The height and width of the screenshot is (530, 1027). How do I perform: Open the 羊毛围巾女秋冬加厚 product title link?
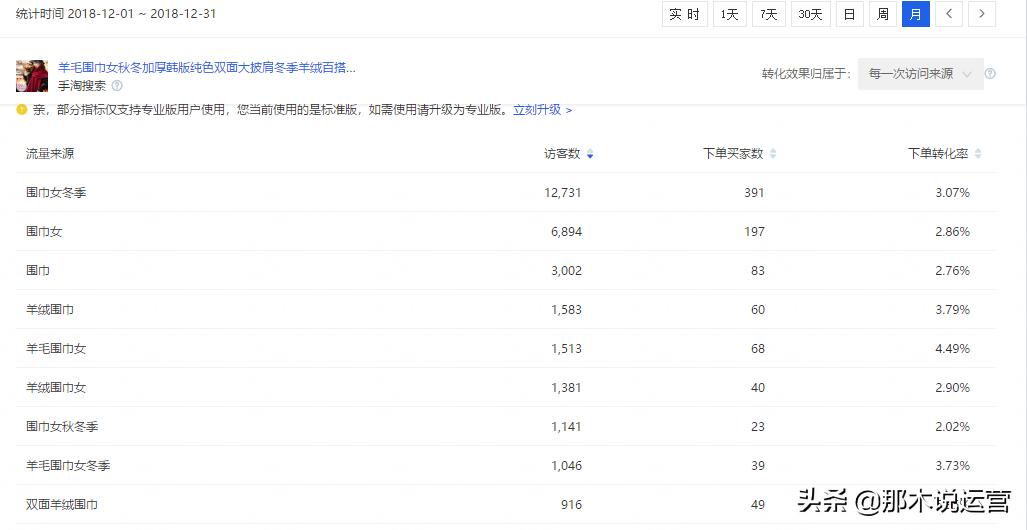tap(207, 67)
